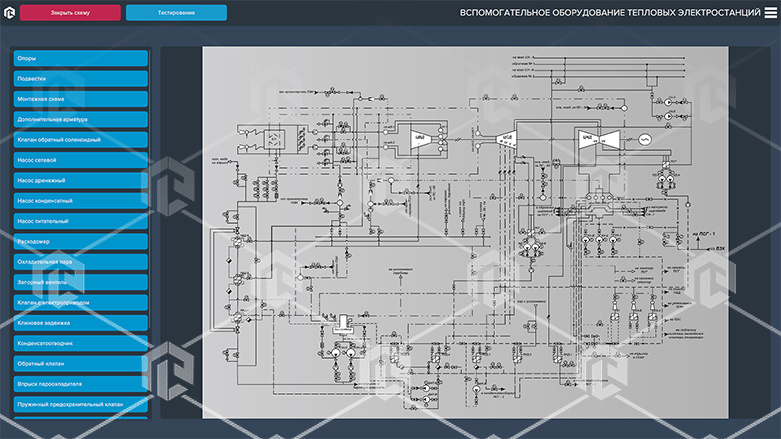This screenshot has height=439, width=781.
Task: Choose 'Дополнительная арматура' in the list
Action: point(81,119)
